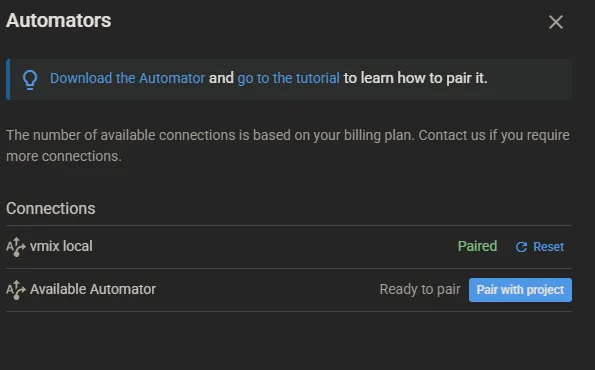Image resolution: width=595 pixels, height=370 pixels.
Task: Select the vmix local connection name
Action: (x=61, y=246)
